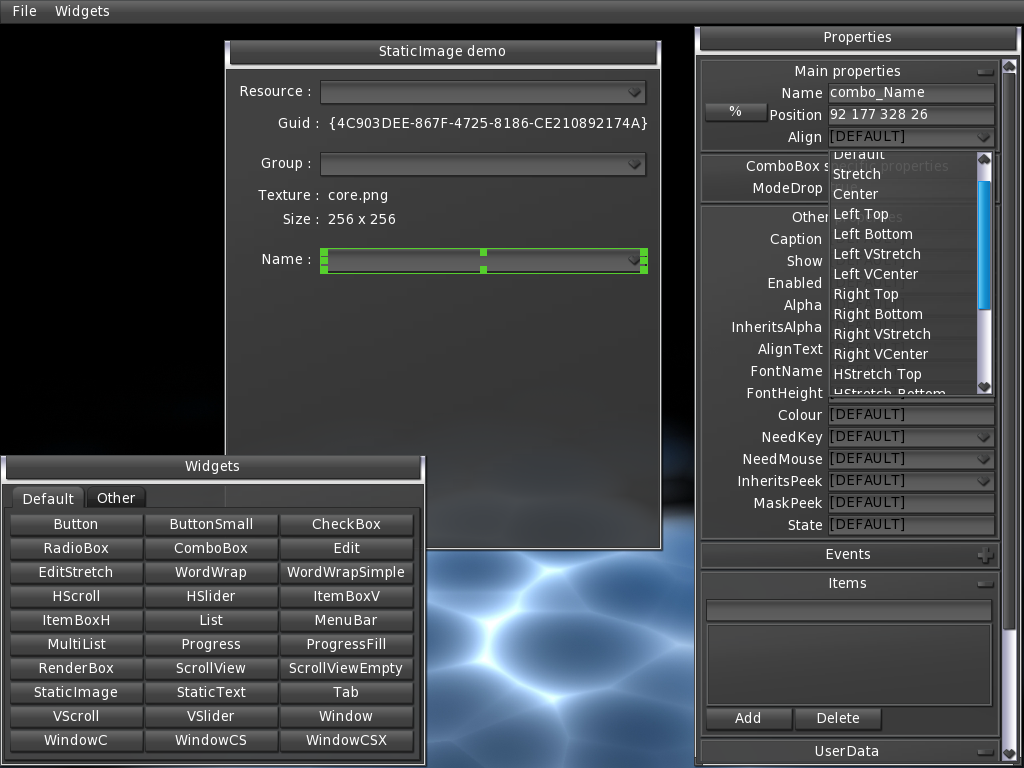Collapse the UserData section
Viewport: 1024px width, 768px height.
click(985, 752)
